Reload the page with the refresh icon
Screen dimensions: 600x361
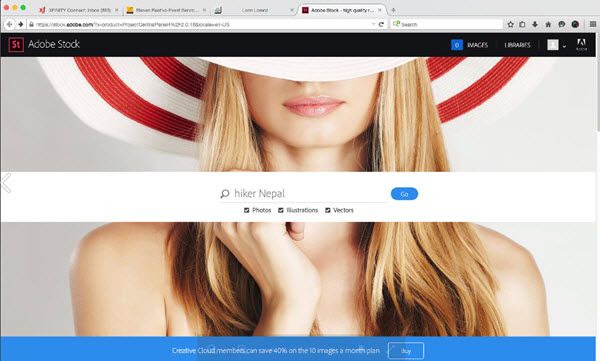tap(381, 24)
